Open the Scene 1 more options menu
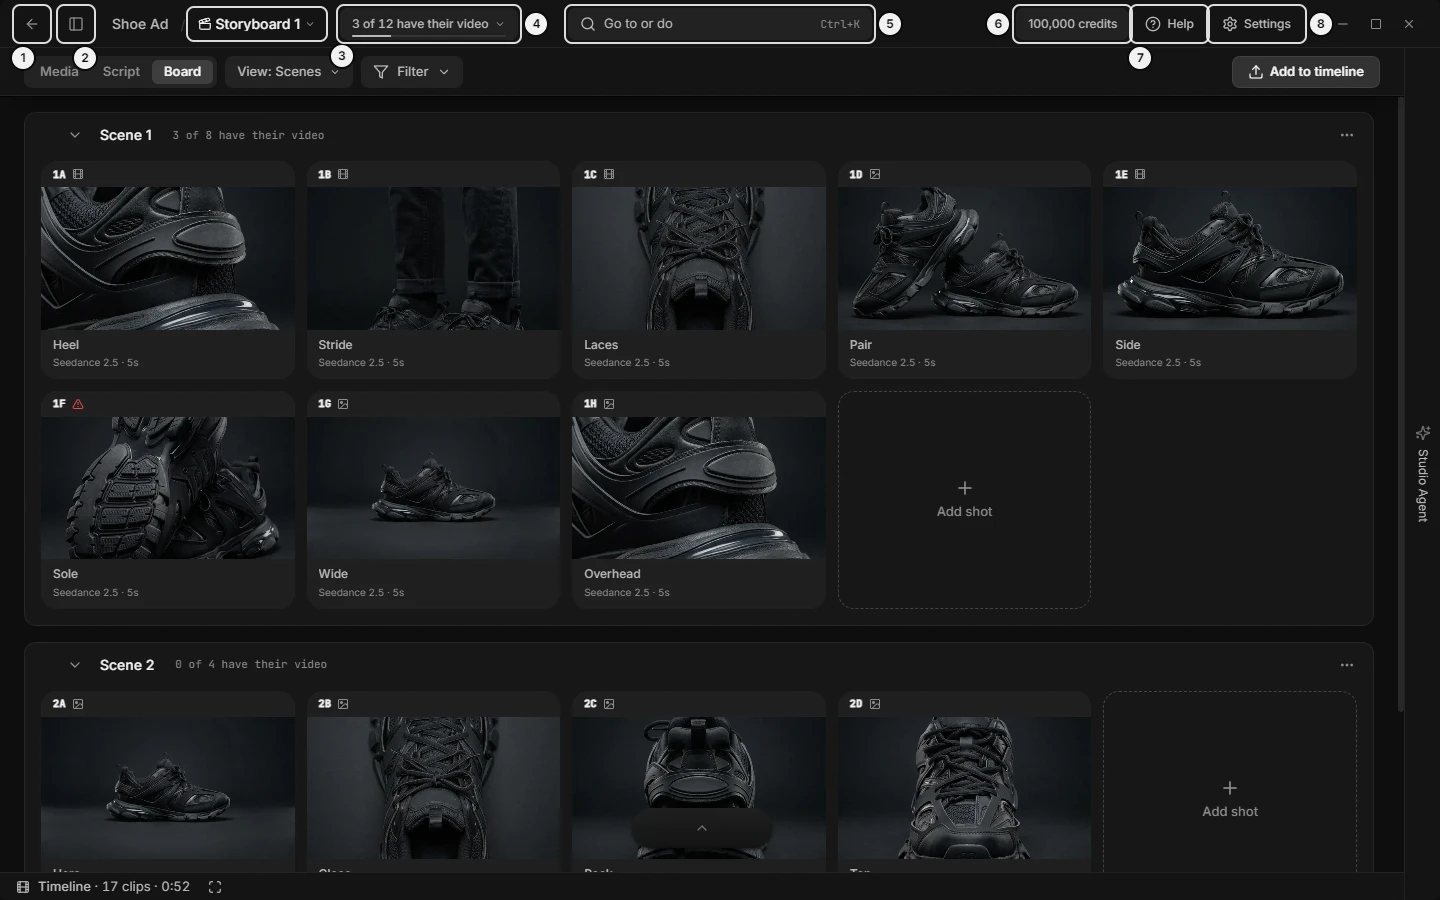 pyautogui.click(x=1347, y=135)
